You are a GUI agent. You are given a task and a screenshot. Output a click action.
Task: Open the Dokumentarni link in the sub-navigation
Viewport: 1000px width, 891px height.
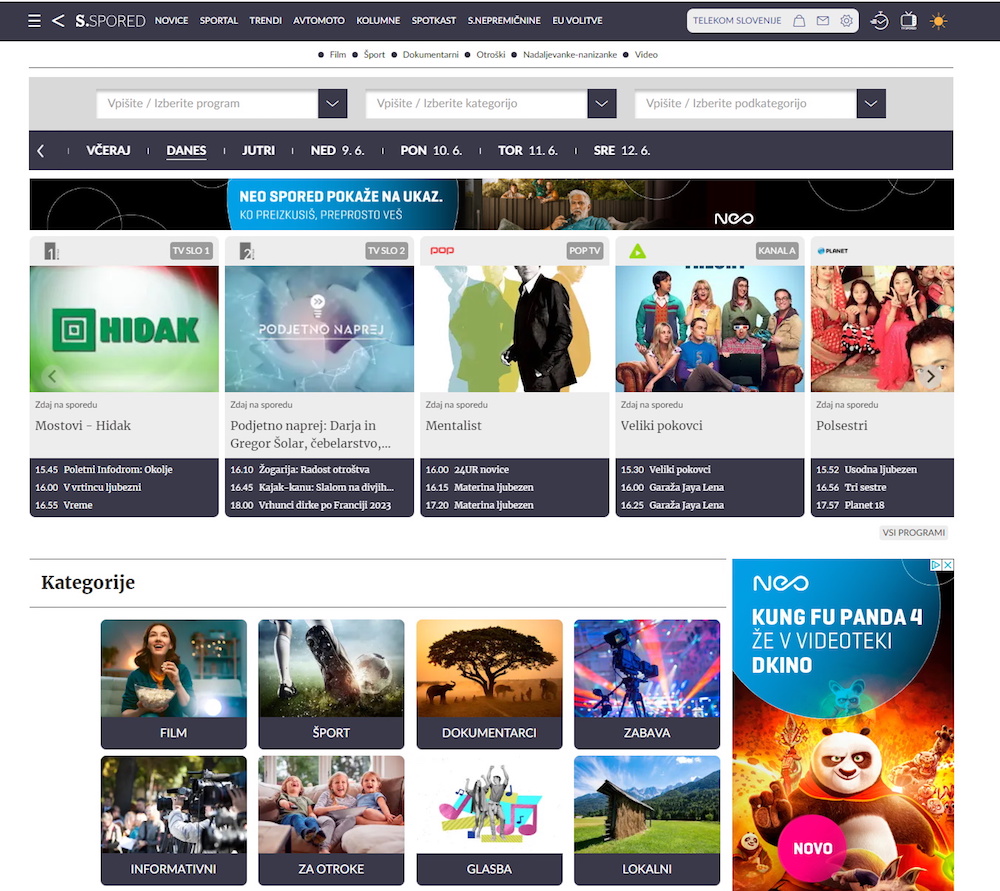(430, 55)
